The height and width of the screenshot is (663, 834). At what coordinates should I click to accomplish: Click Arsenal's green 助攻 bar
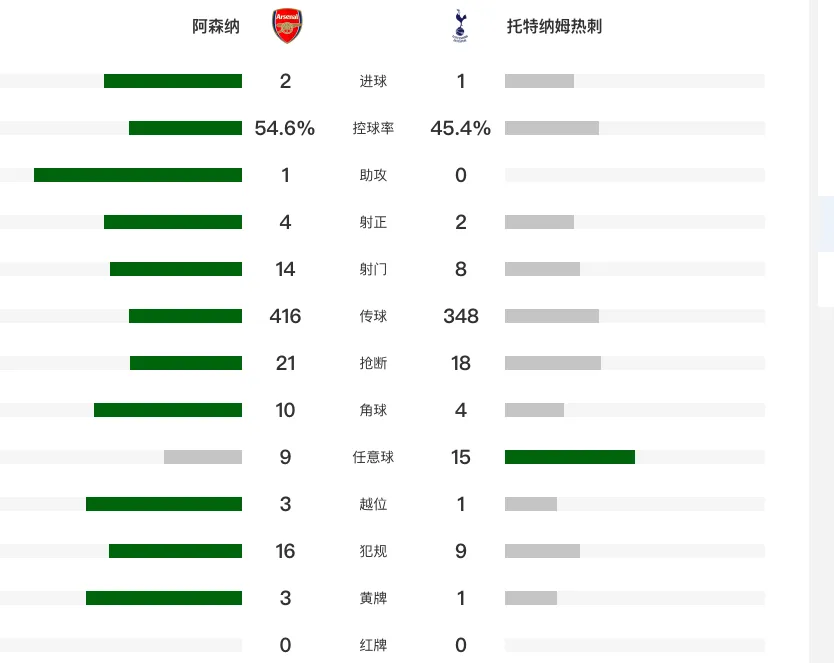138,175
